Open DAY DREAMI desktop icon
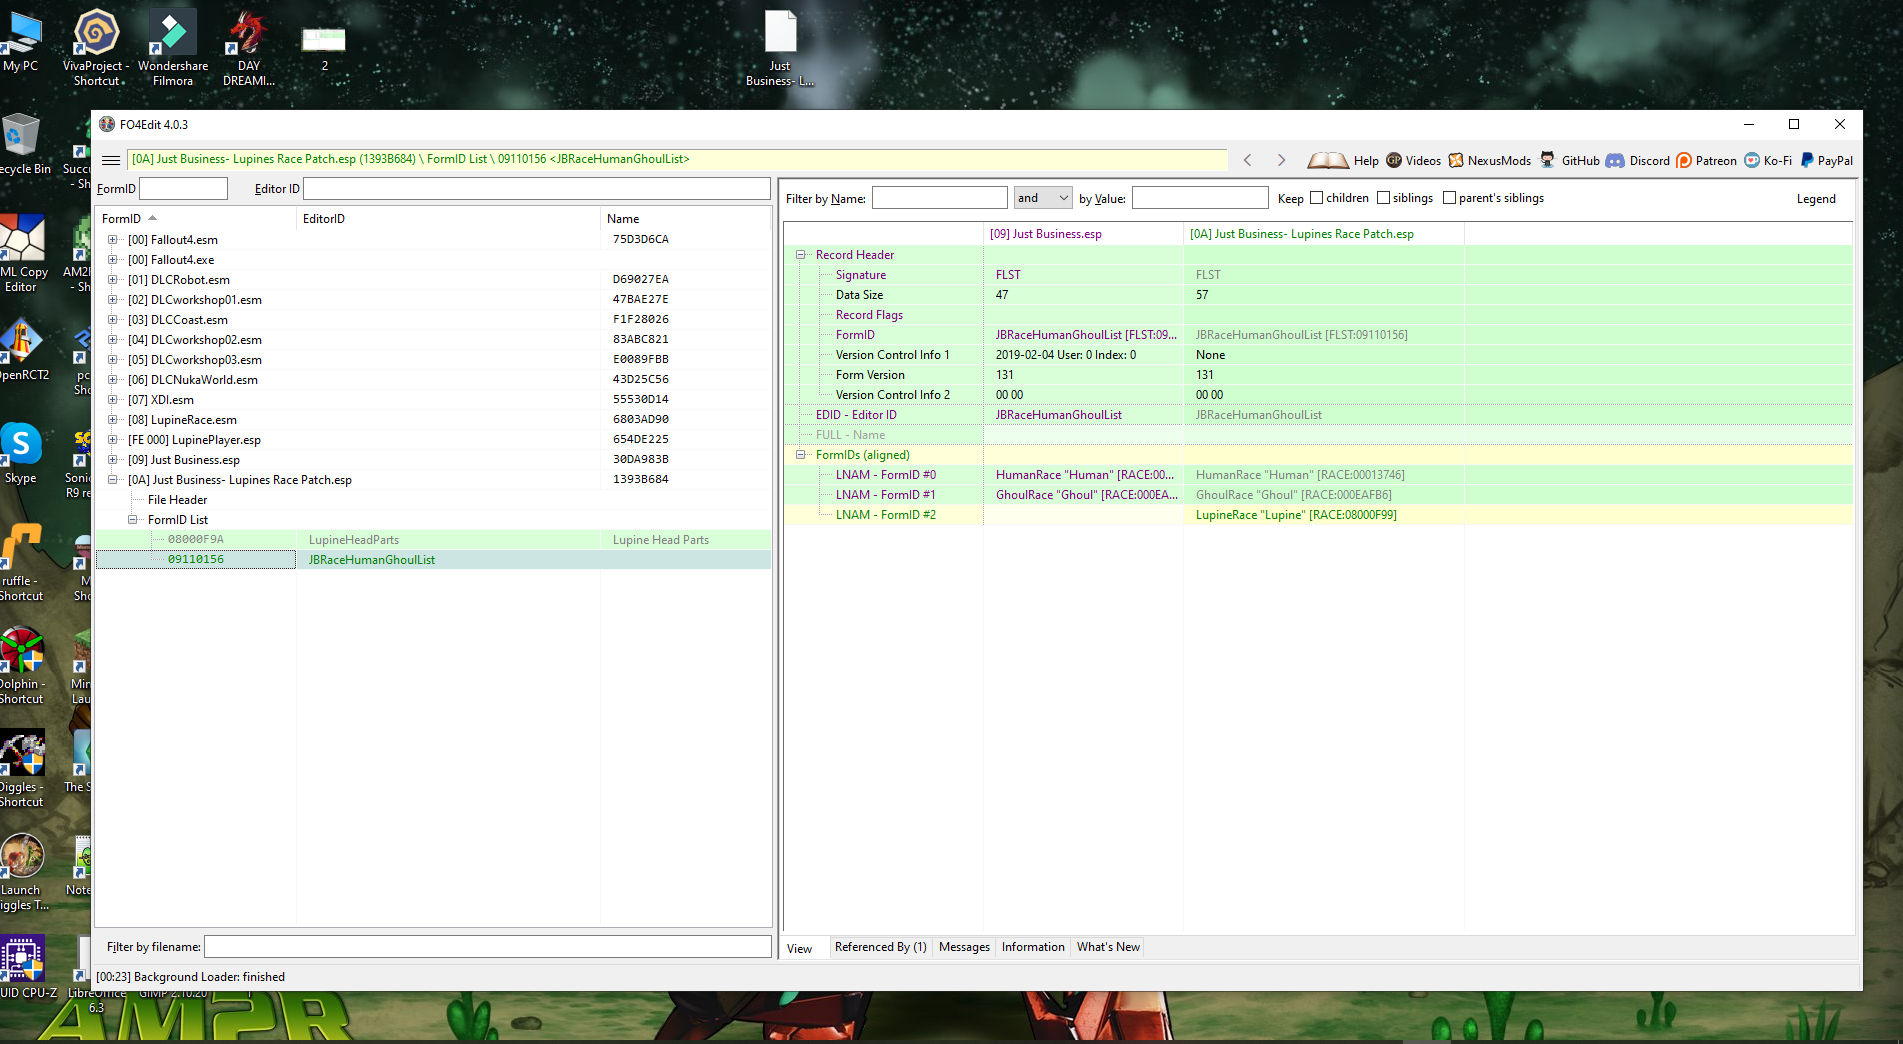Screen dimensions: 1903x1044 (x=248, y=47)
